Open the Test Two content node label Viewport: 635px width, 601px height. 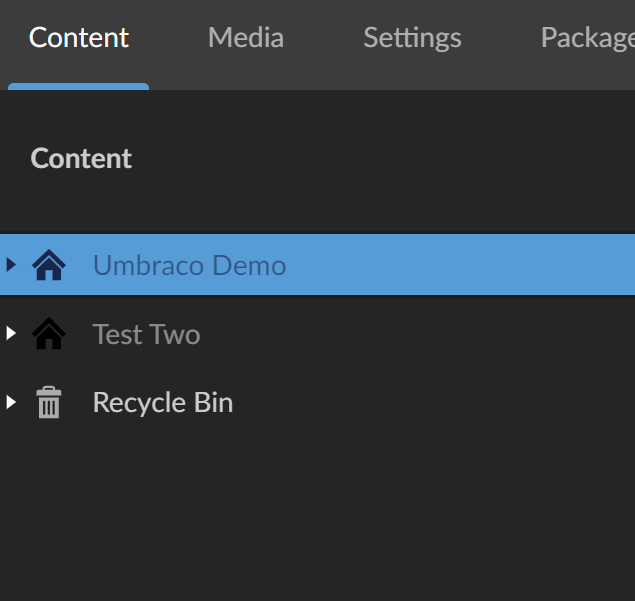146,334
